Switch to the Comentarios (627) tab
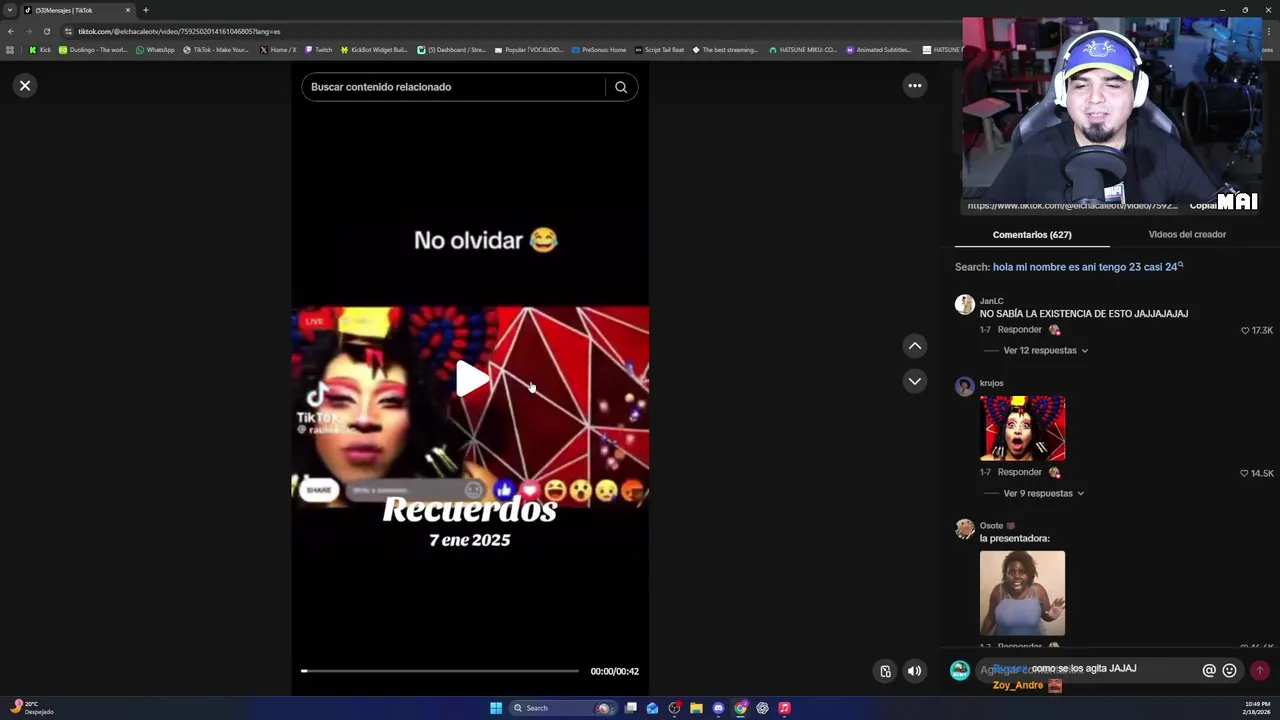The width and height of the screenshot is (1280, 720). [1032, 235]
